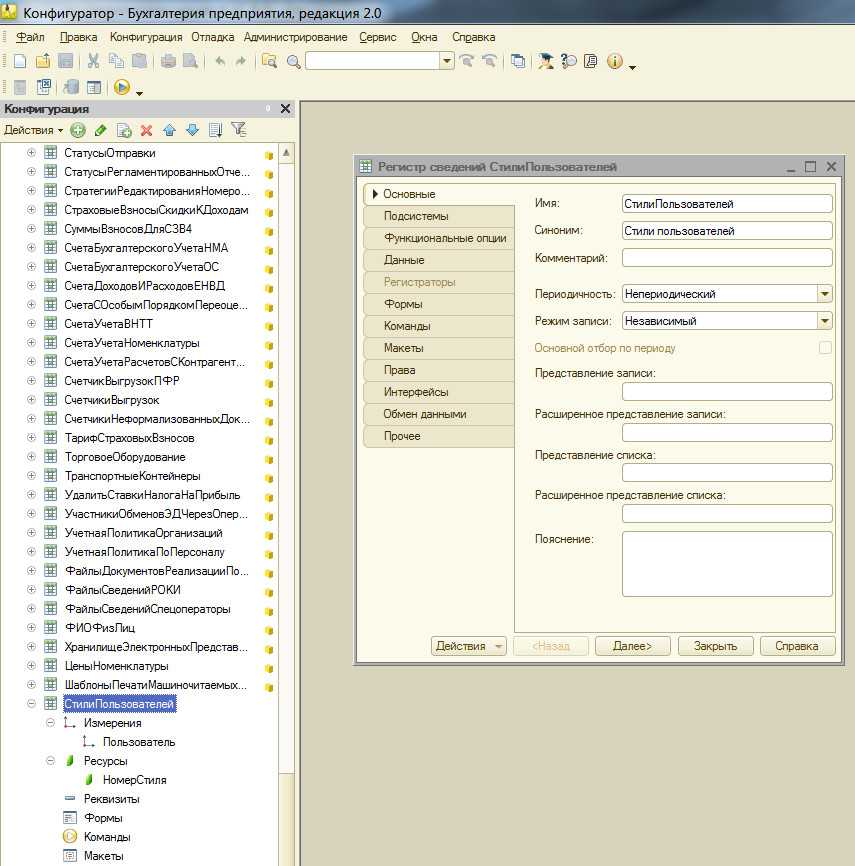Open the Периодичность dropdown
This screenshot has height=866, width=855.
pos(824,294)
